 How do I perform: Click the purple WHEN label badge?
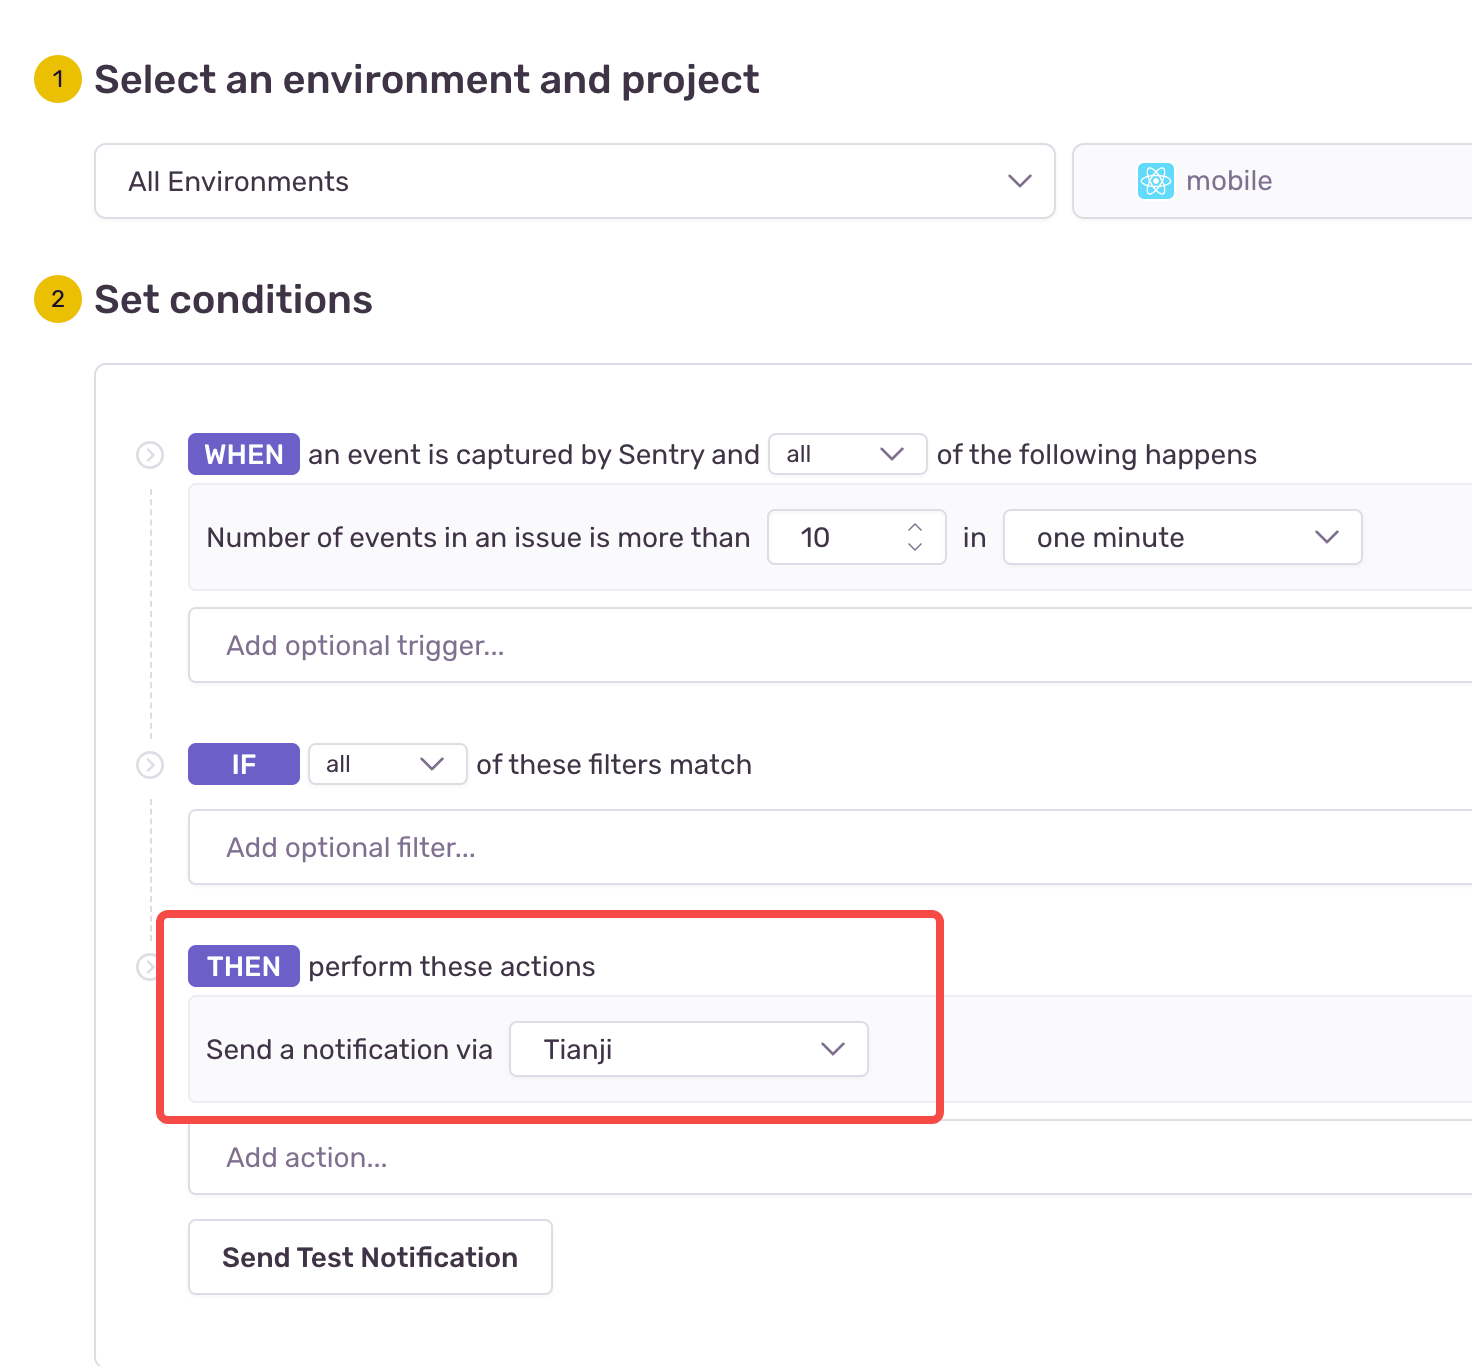(x=244, y=455)
